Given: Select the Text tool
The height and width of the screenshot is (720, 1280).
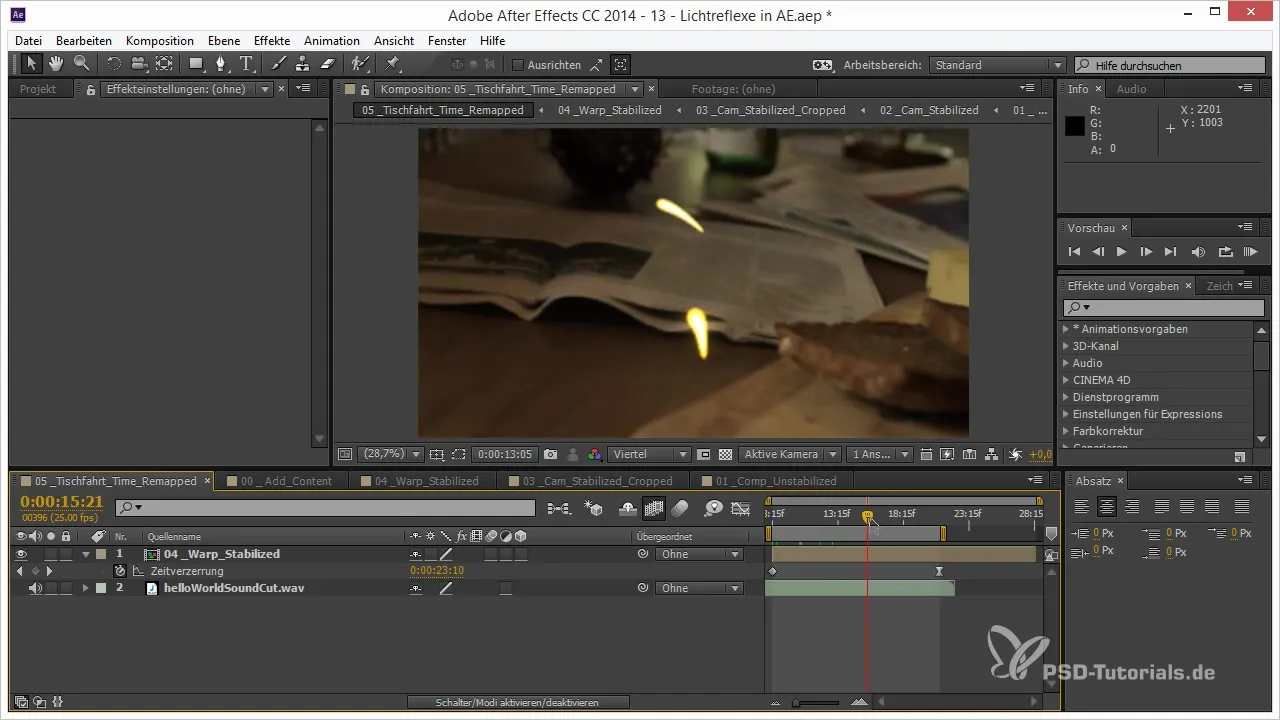Looking at the screenshot, I should (246, 64).
